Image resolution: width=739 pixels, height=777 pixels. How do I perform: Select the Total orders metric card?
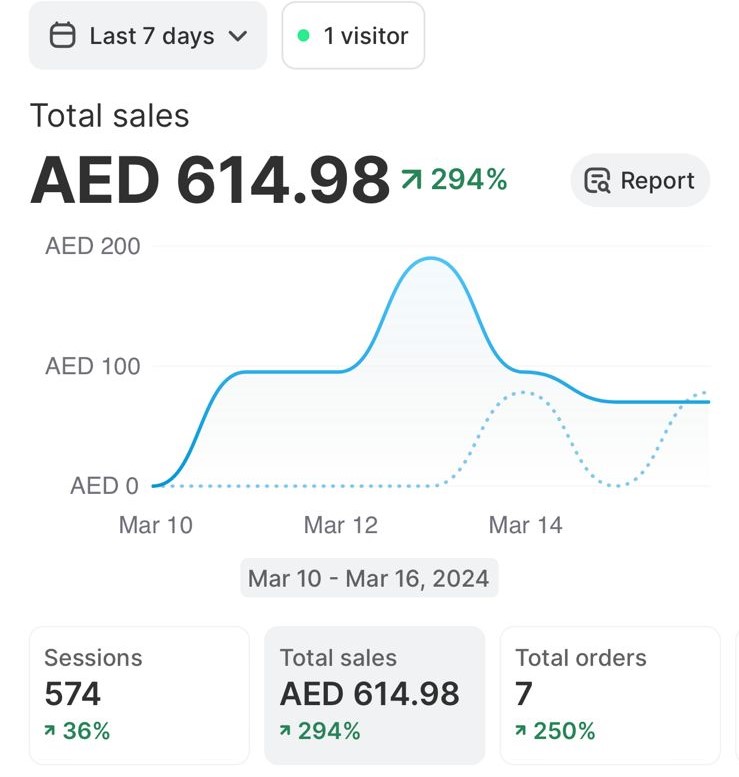pyautogui.click(x=609, y=695)
